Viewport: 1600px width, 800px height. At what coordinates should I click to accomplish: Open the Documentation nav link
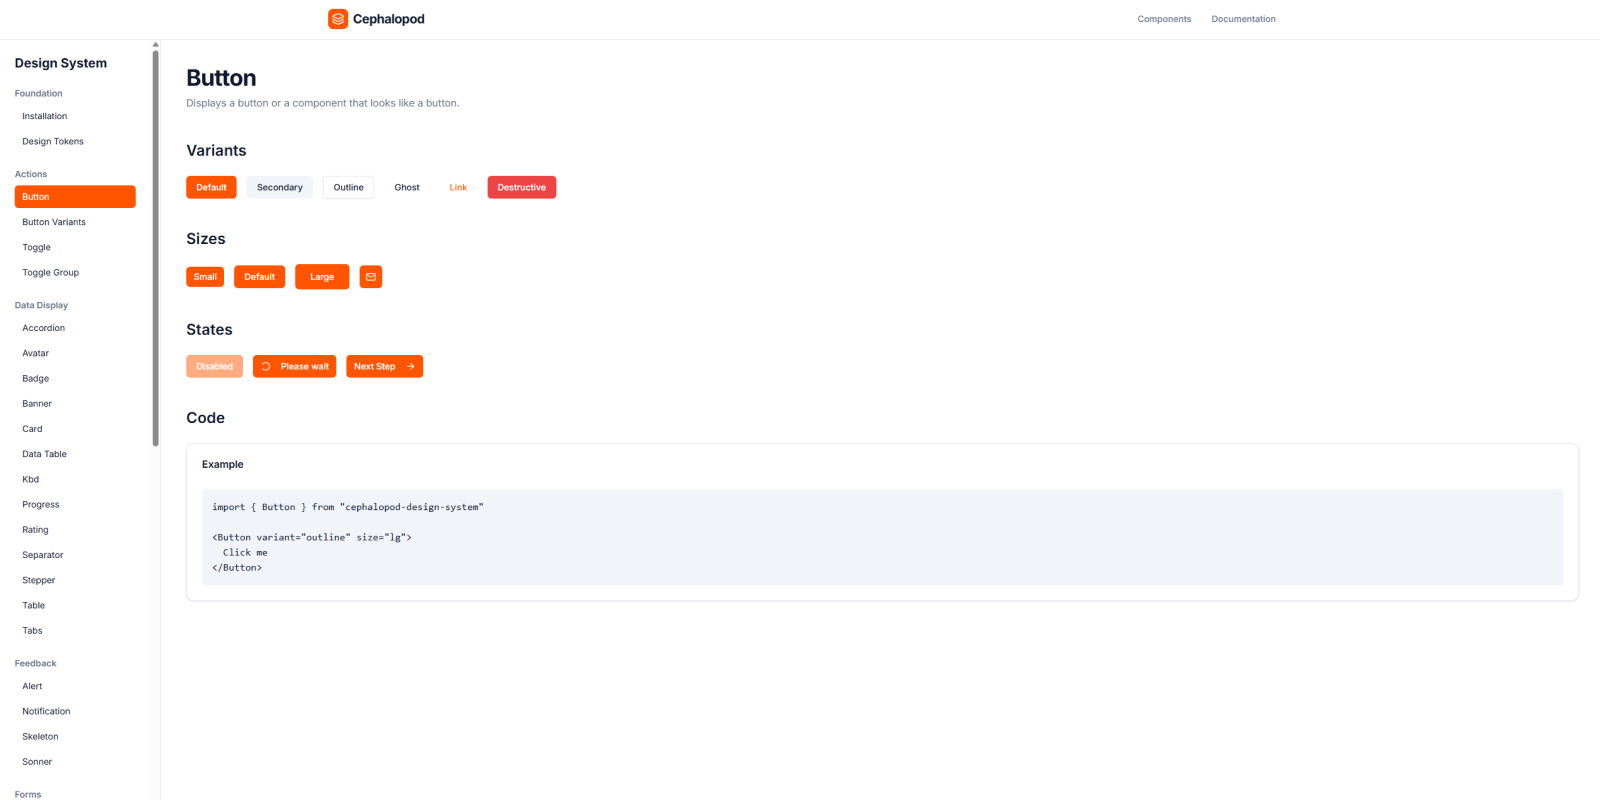pos(1243,19)
